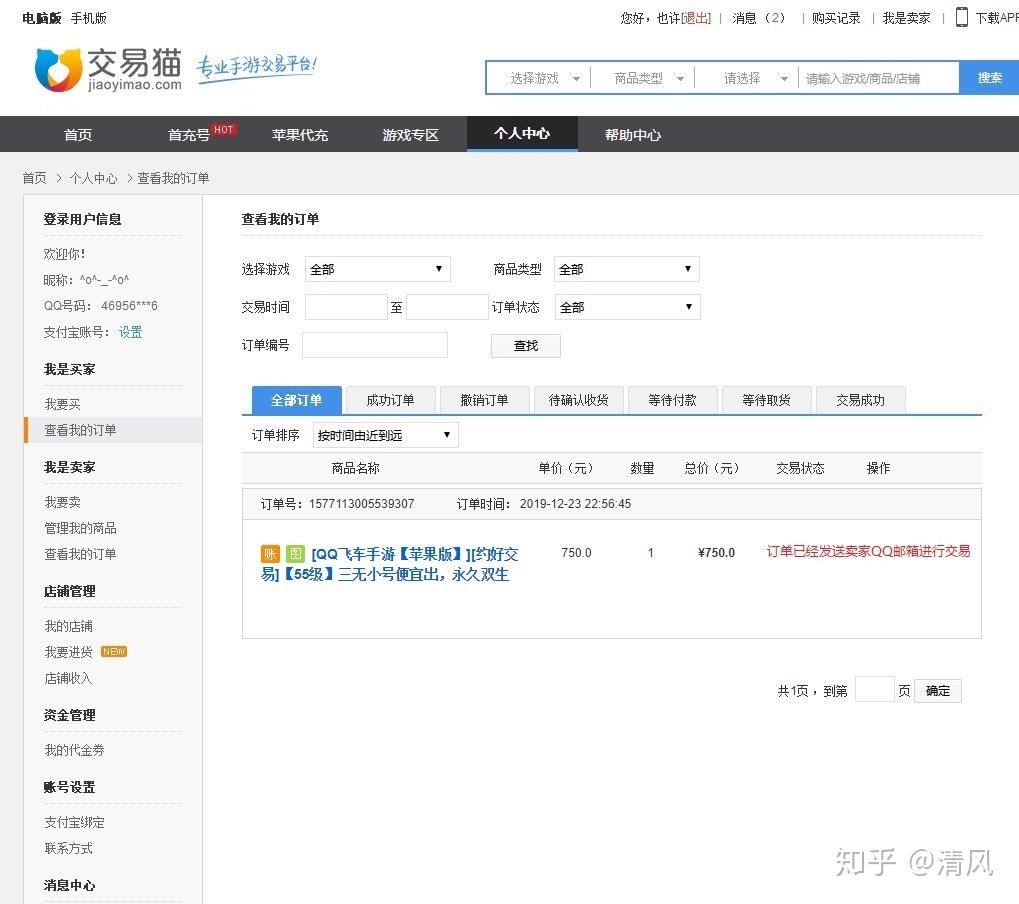Image resolution: width=1019 pixels, height=904 pixels.
Task: Open the 选择游戏 filter dropdown set to 全部
Action: click(377, 269)
